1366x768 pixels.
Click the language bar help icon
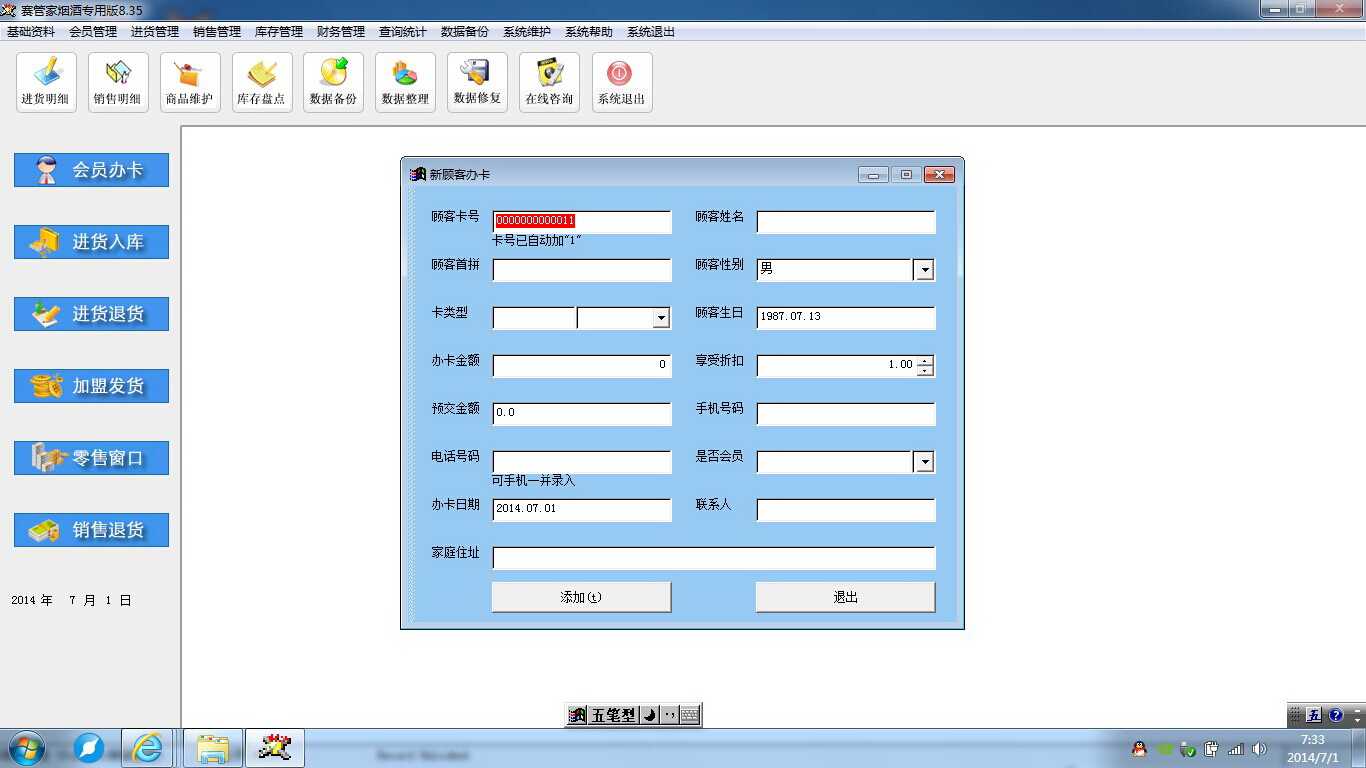[x=1335, y=715]
